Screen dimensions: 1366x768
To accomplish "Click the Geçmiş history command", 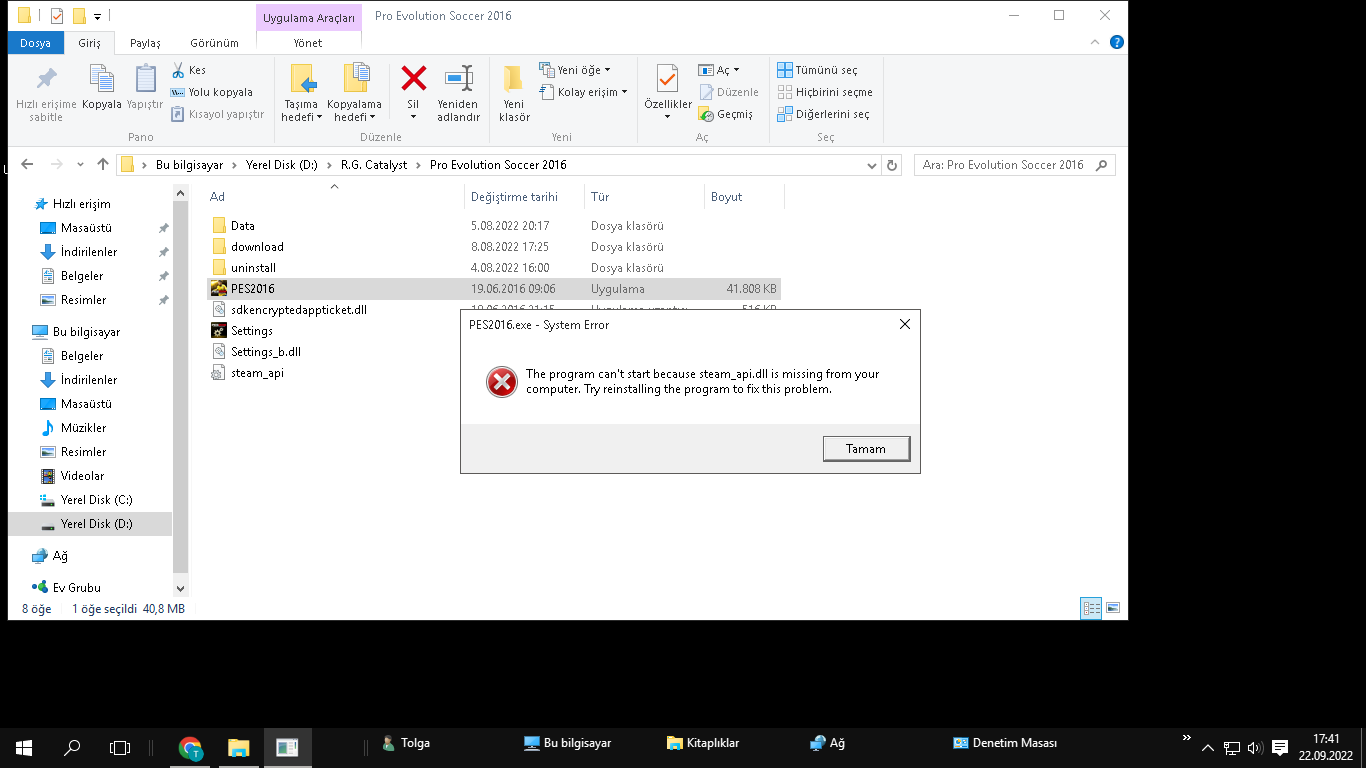I will pyautogui.click(x=725, y=114).
